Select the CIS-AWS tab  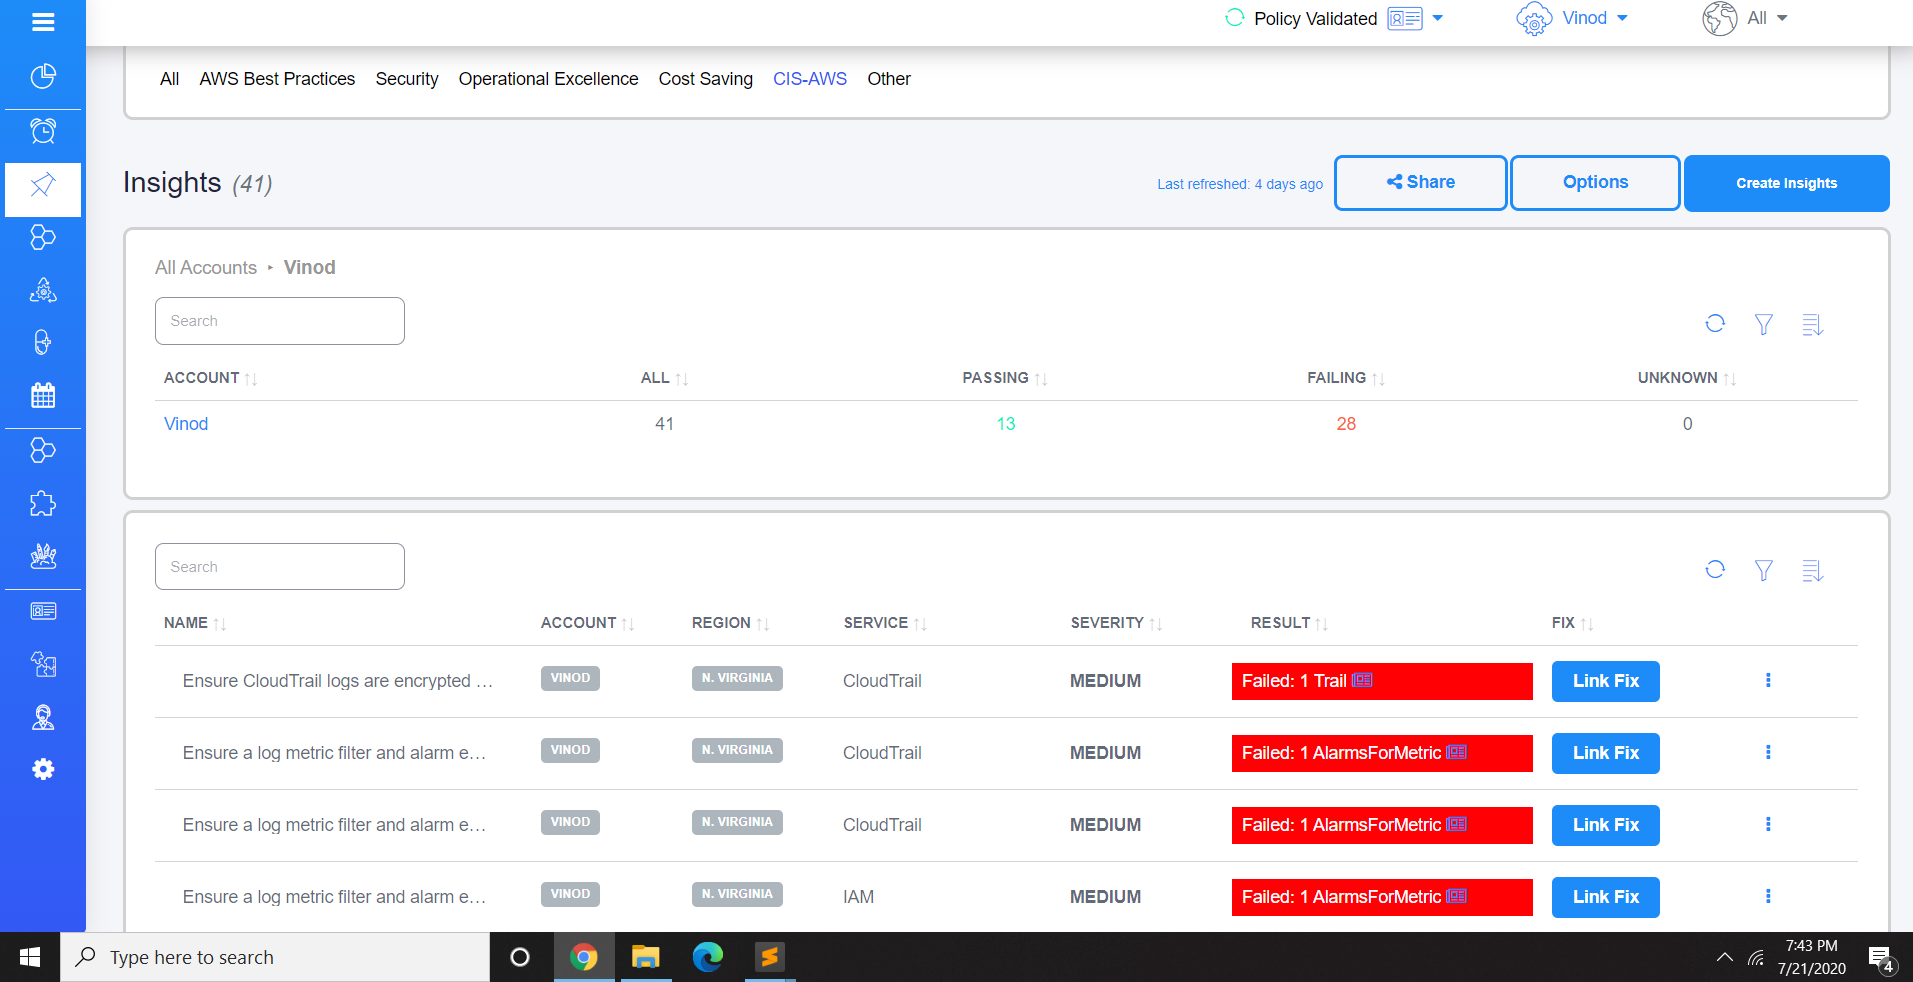coord(810,79)
